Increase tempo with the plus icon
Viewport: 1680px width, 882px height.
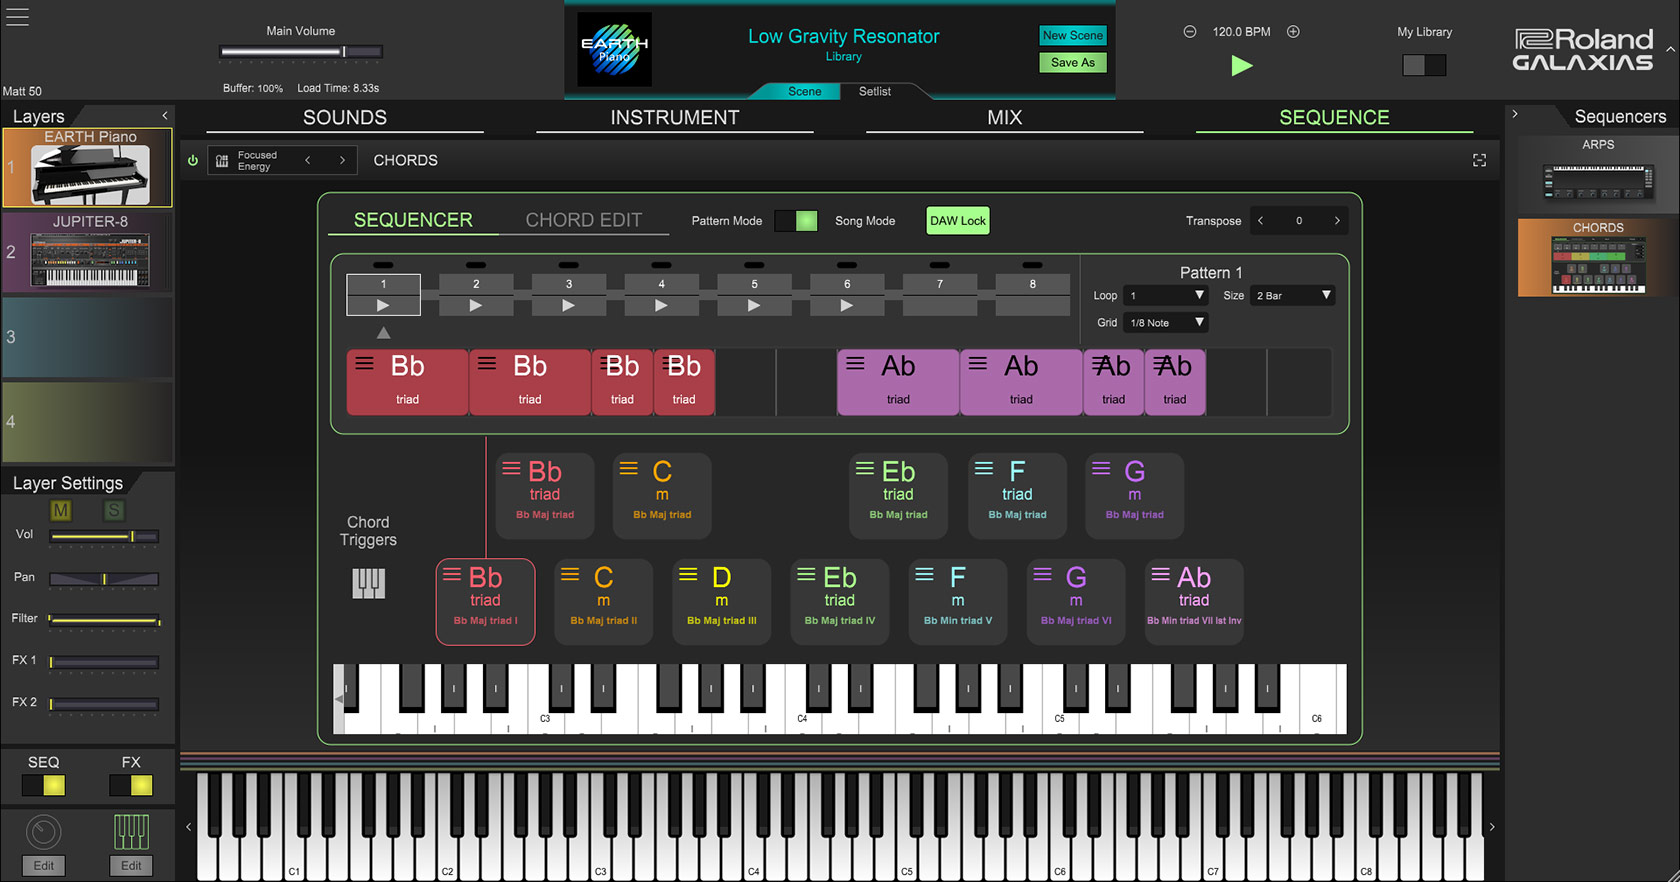point(1293,32)
